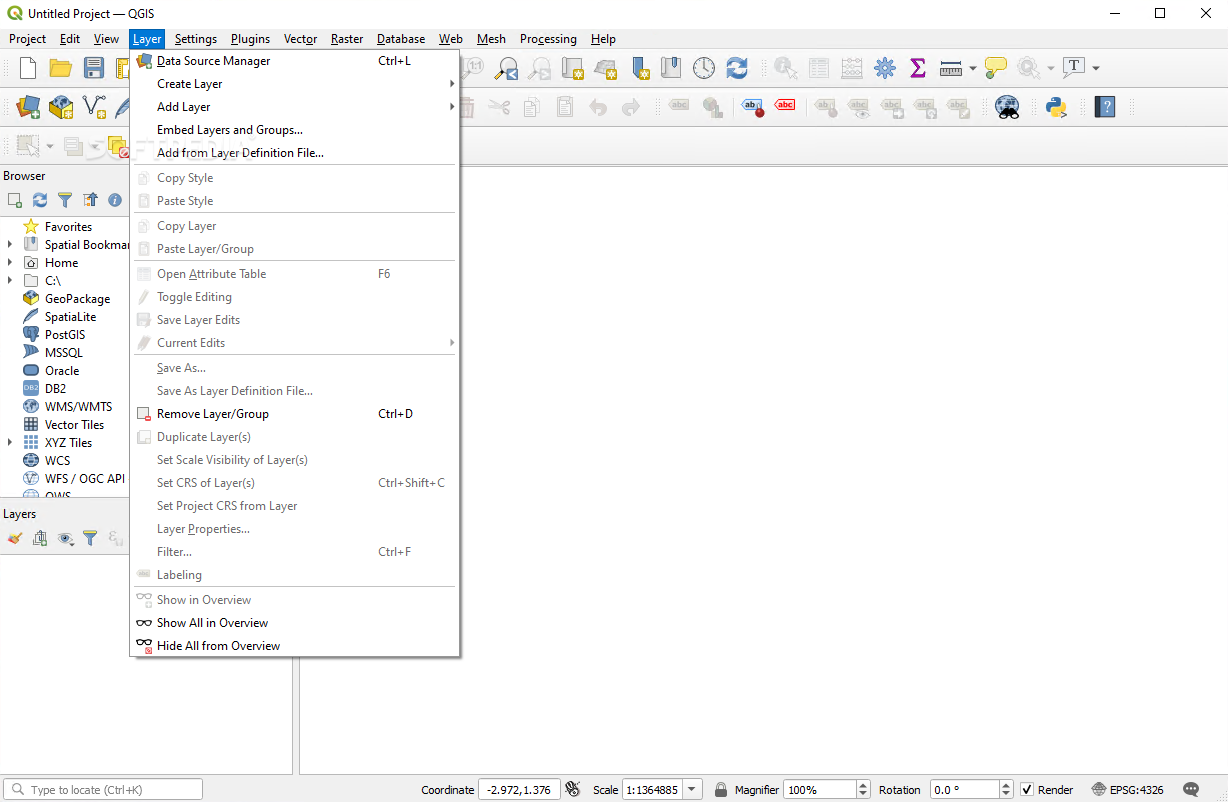Viewport: 1228px width, 802px height.
Task: Click Collapse All icon in Browser panel
Action: (x=90, y=200)
